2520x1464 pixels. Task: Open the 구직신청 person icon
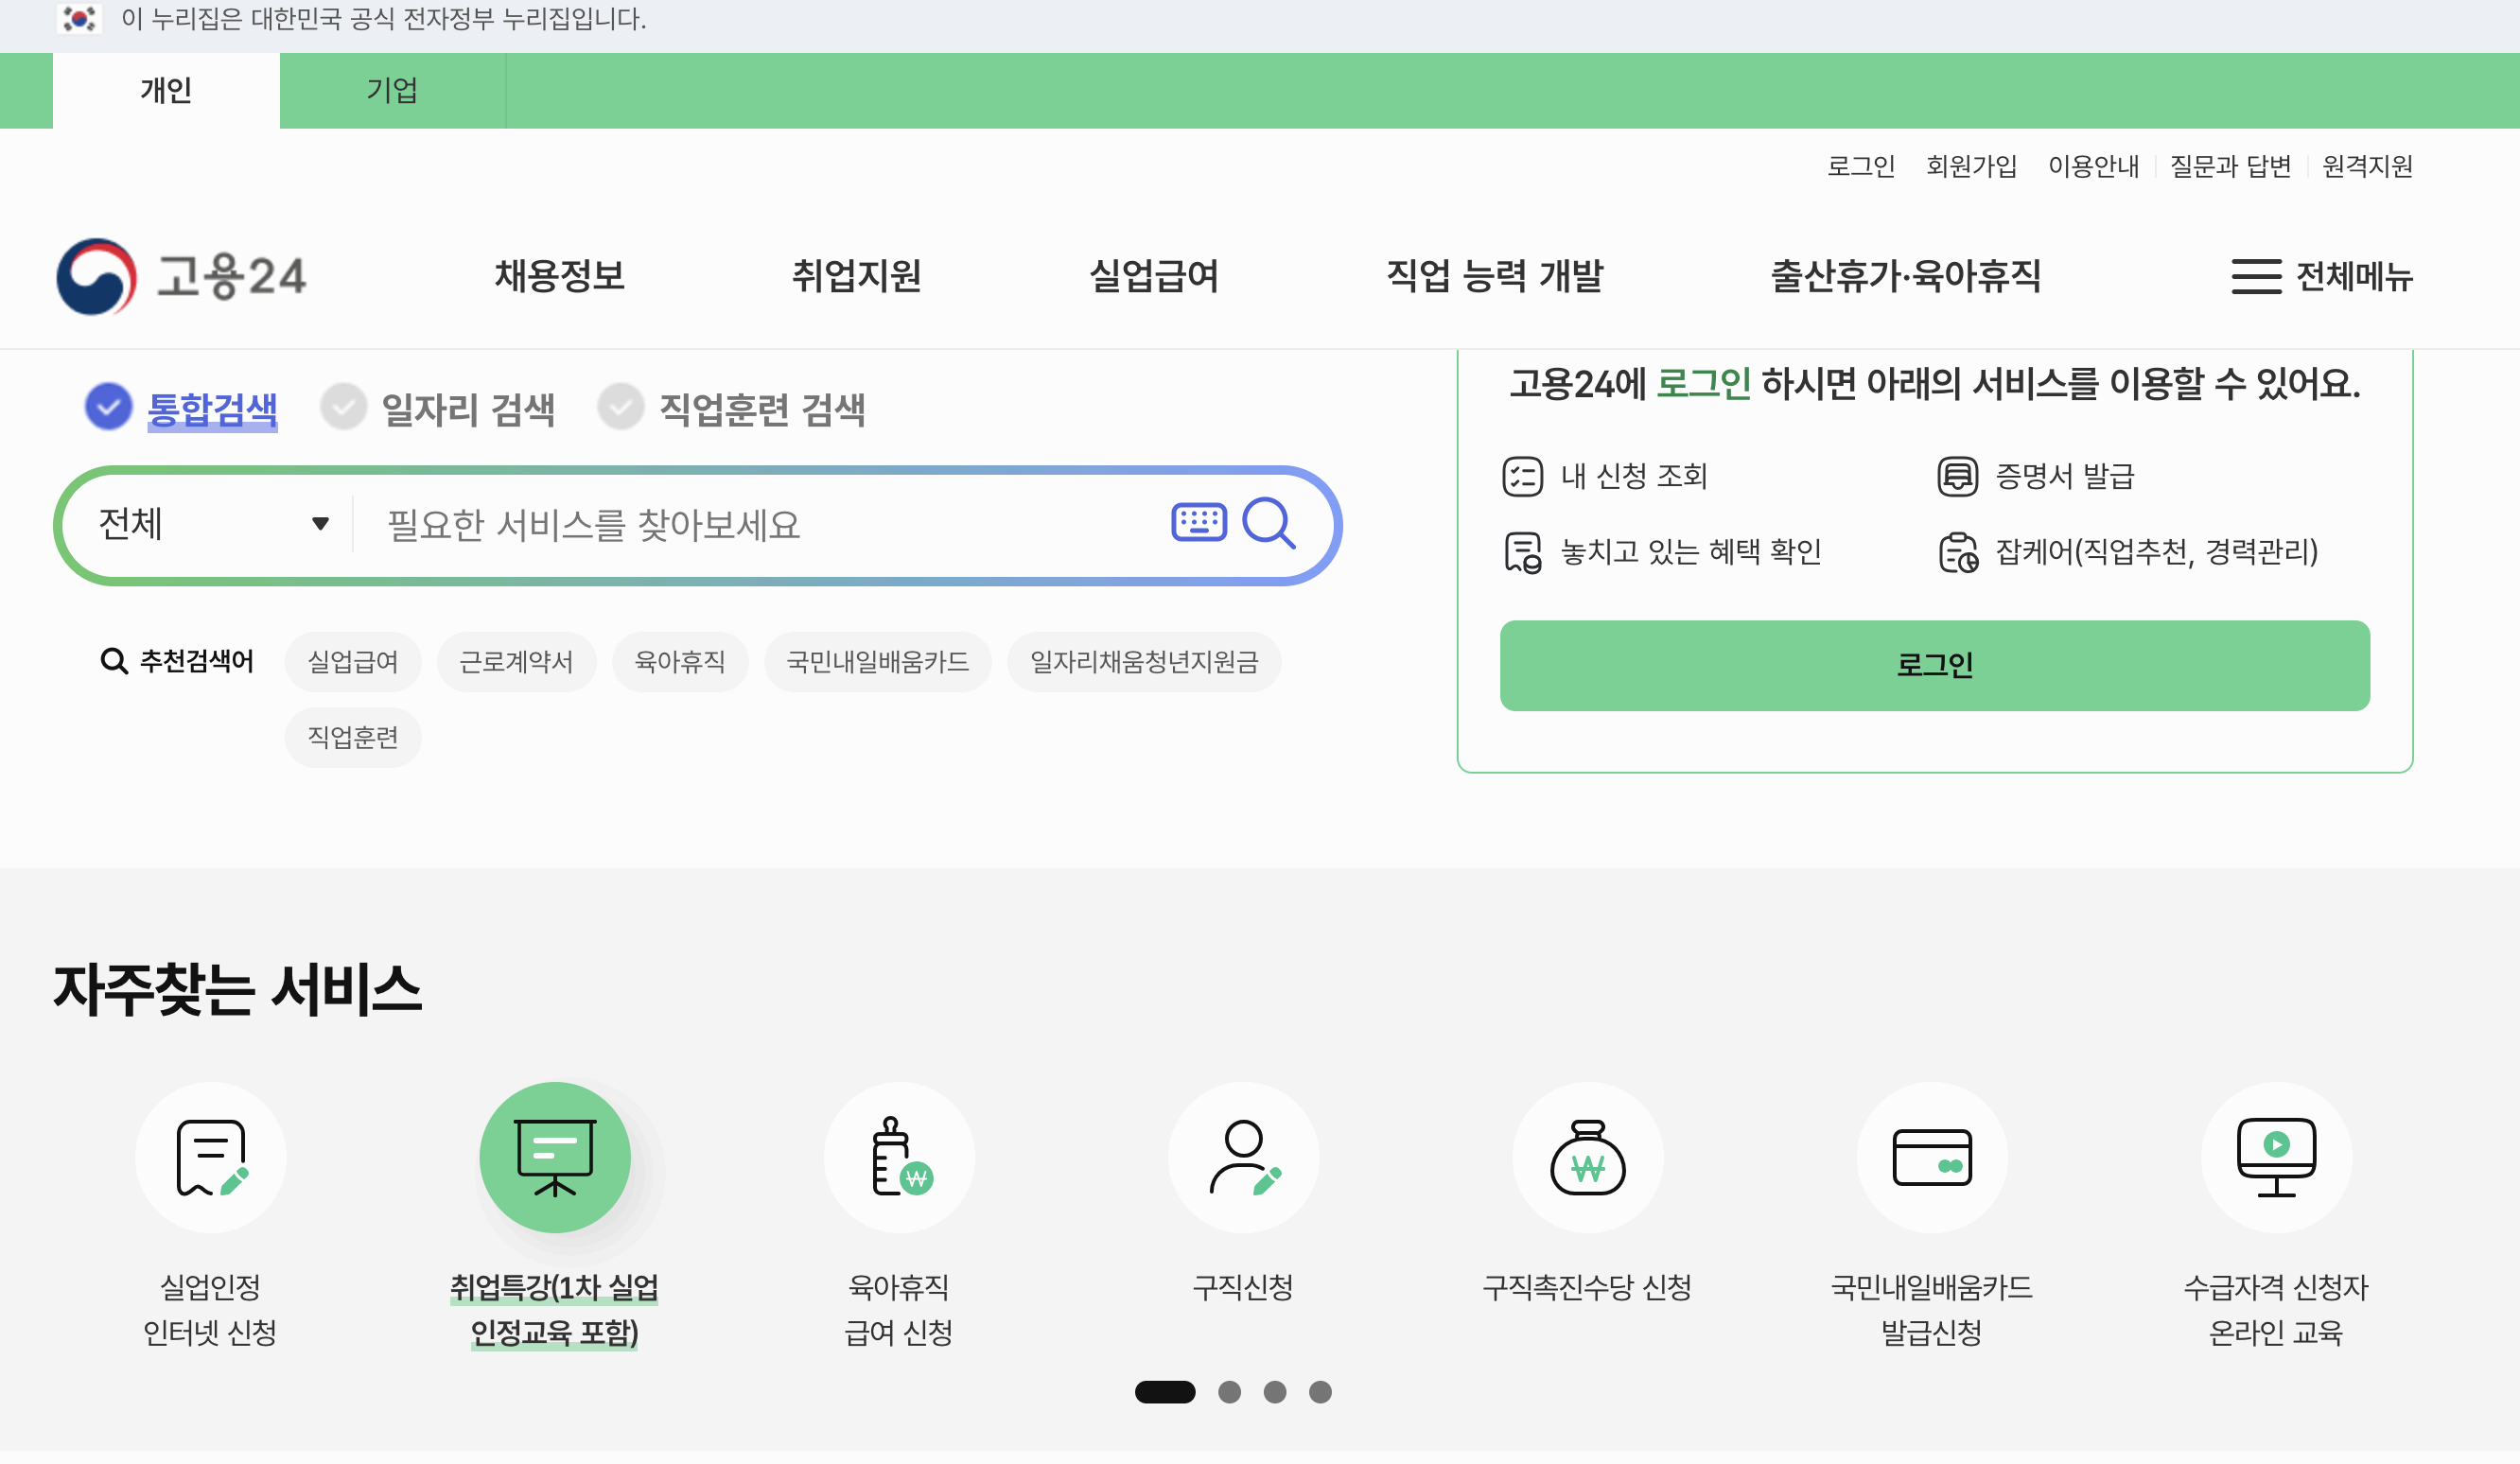click(x=1243, y=1157)
